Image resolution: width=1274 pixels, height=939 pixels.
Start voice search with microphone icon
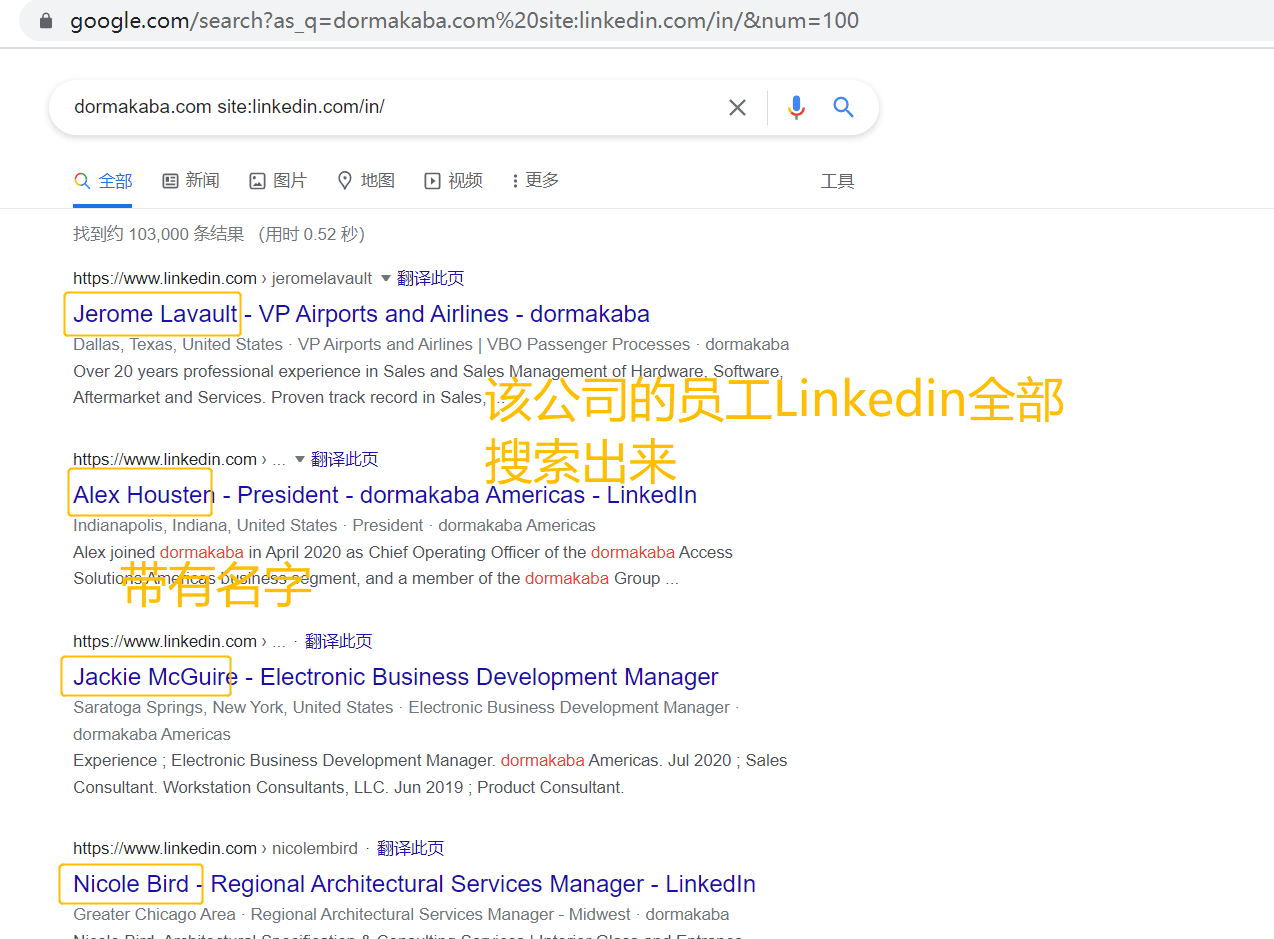(x=796, y=107)
